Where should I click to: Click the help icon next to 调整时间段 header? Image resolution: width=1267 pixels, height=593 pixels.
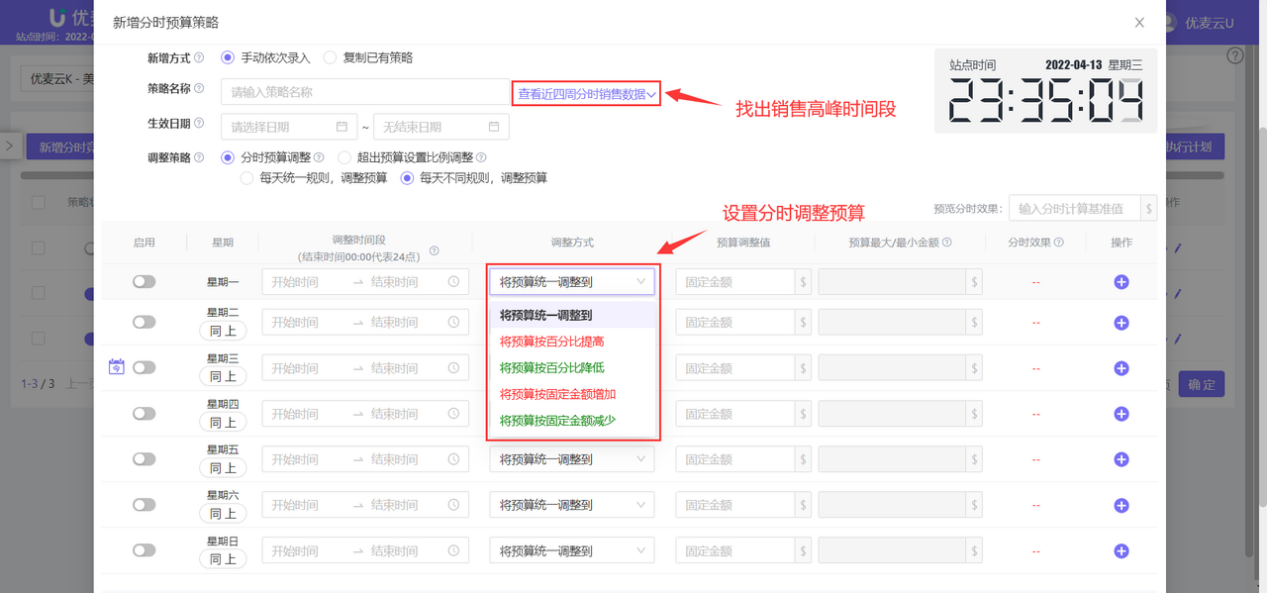(434, 252)
